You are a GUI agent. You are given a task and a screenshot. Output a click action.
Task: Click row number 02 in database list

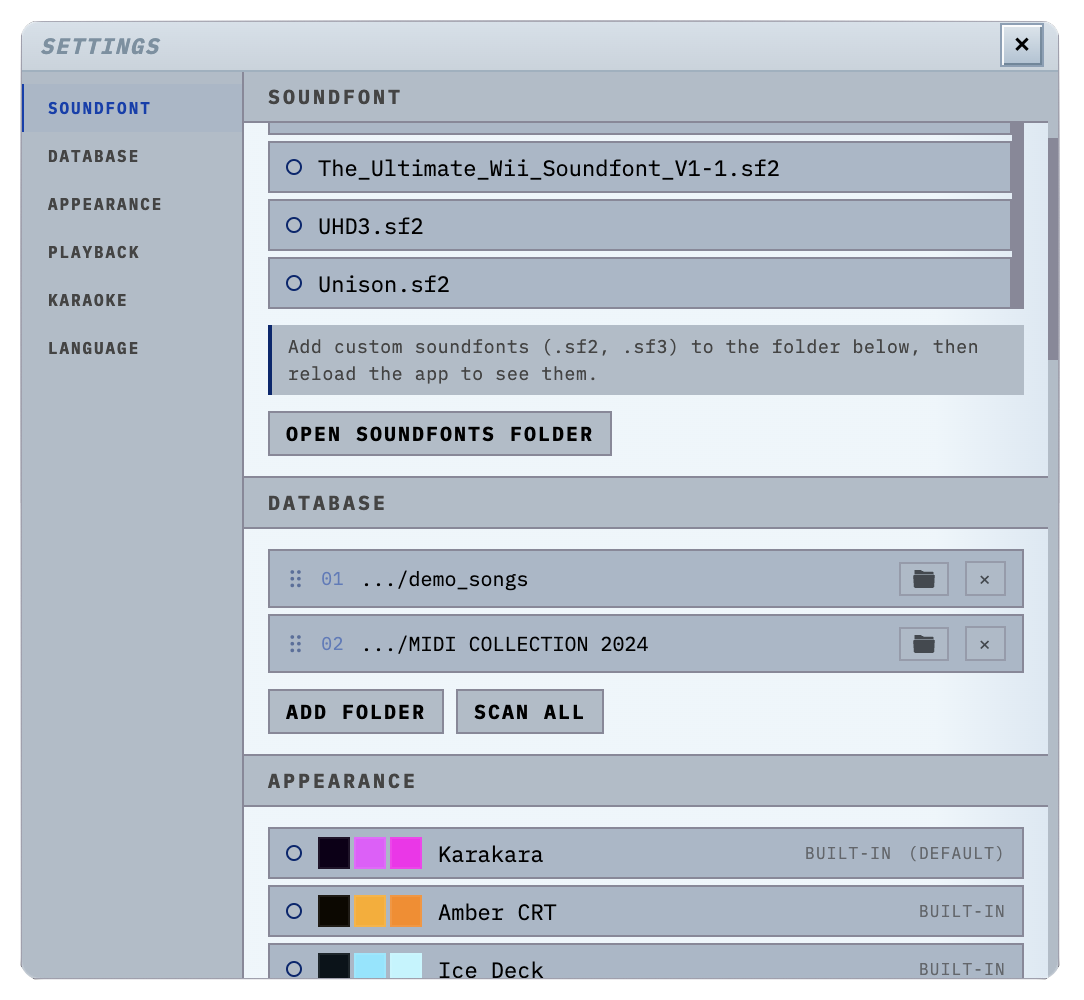click(x=332, y=644)
